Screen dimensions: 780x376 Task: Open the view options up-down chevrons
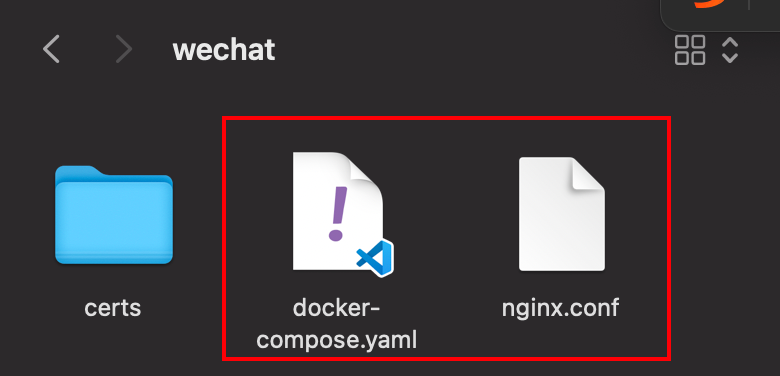coord(729,50)
